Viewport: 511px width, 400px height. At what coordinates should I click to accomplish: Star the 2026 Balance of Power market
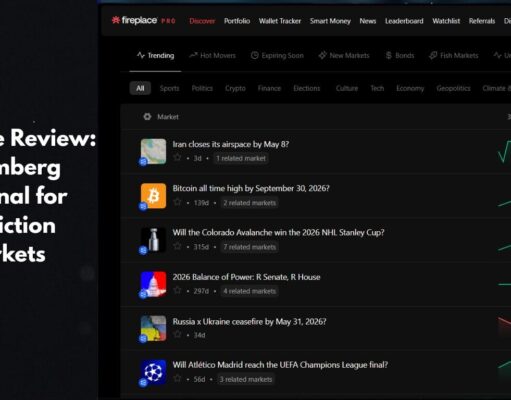[177, 290]
